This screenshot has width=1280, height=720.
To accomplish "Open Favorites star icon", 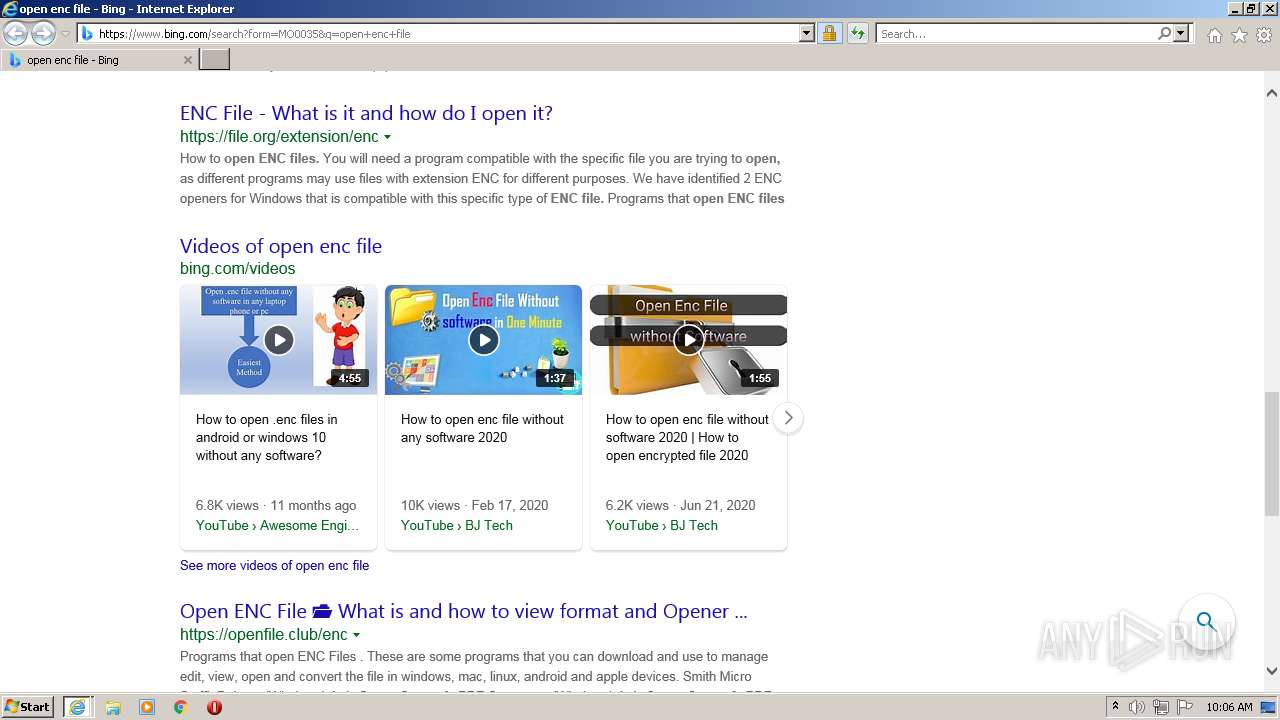I will coord(1239,35).
